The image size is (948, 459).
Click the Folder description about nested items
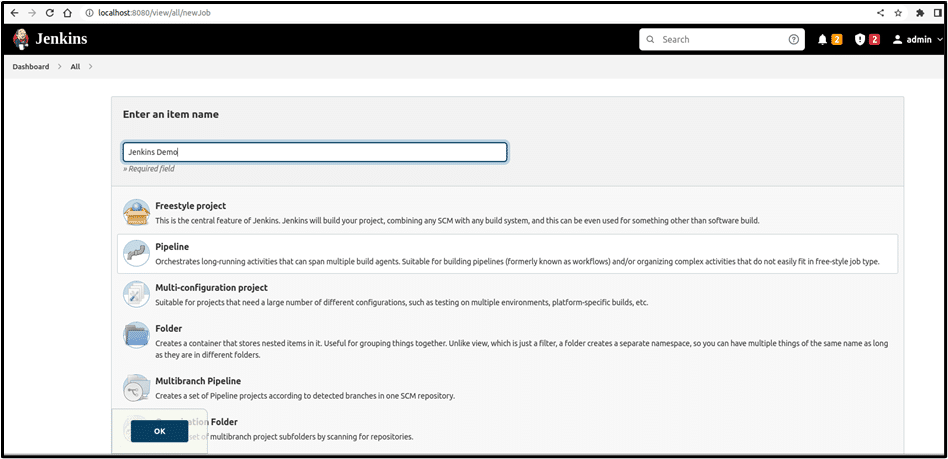click(521, 349)
